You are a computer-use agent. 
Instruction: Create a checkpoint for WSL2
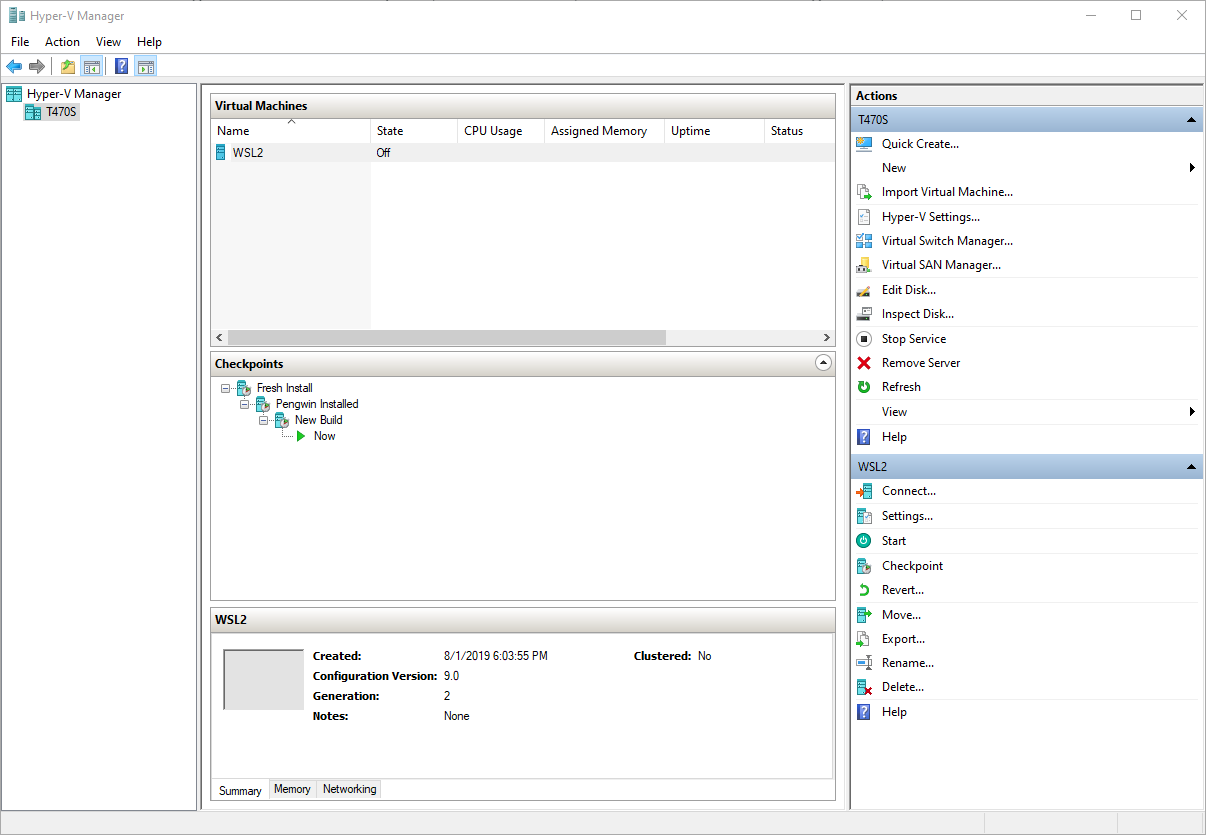912,565
